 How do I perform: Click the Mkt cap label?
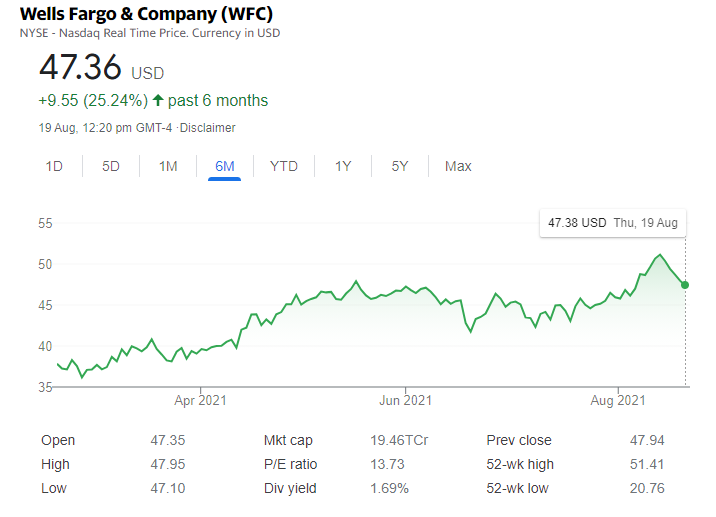pyautogui.click(x=288, y=440)
